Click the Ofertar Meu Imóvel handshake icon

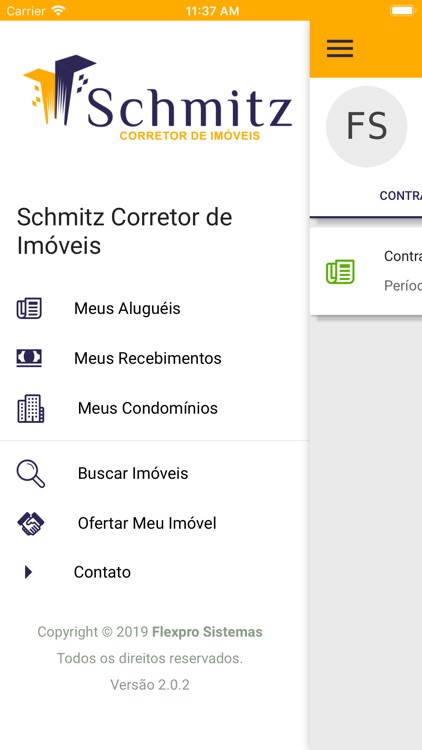click(x=31, y=523)
